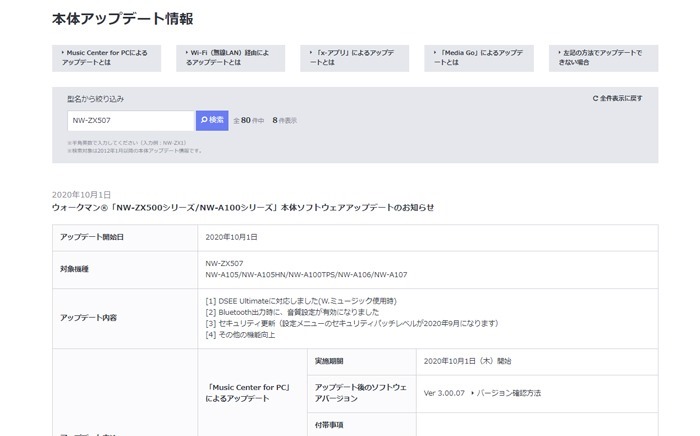Click the 本体アップデート情報 heading
The height and width of the screenshot is (436, 700).
point(123,19)
